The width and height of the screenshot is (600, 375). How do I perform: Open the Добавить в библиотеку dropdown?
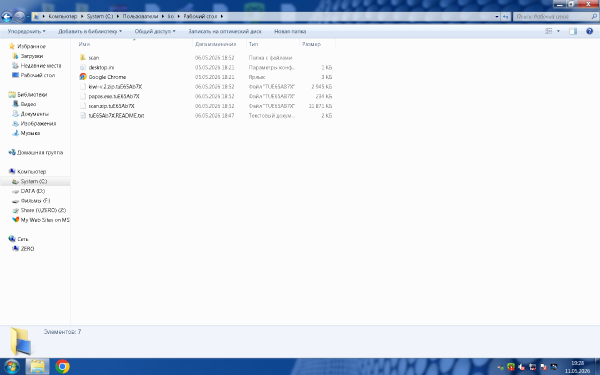point(90,31)
